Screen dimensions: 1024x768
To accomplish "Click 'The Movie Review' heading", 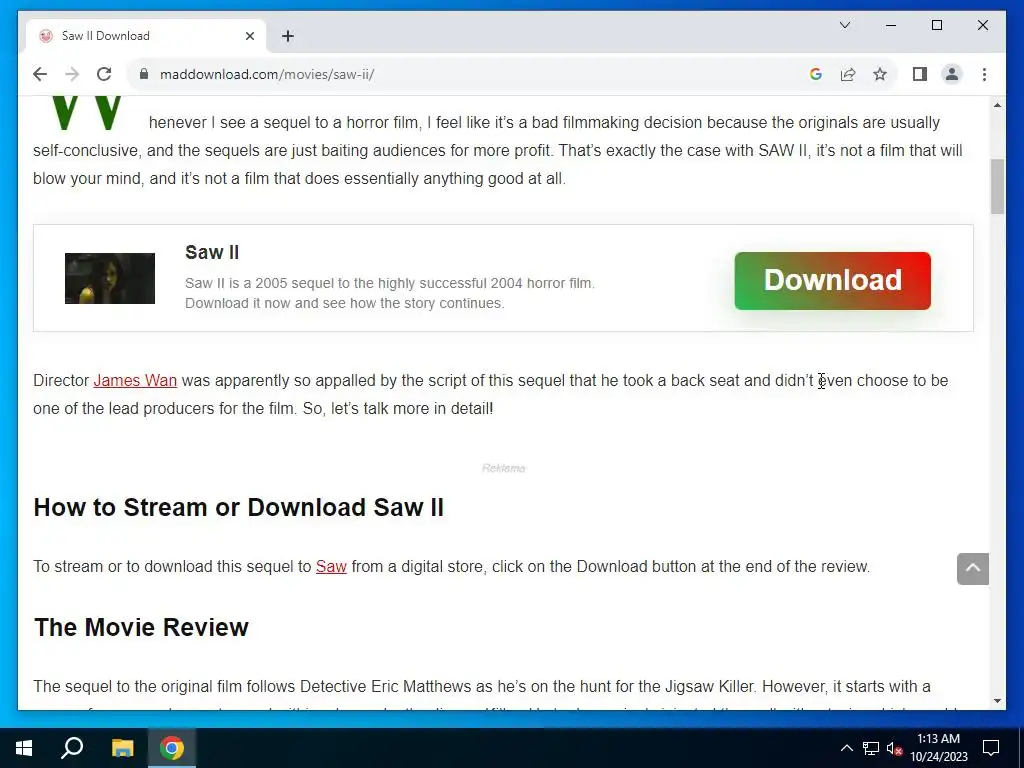I will 141,627.
